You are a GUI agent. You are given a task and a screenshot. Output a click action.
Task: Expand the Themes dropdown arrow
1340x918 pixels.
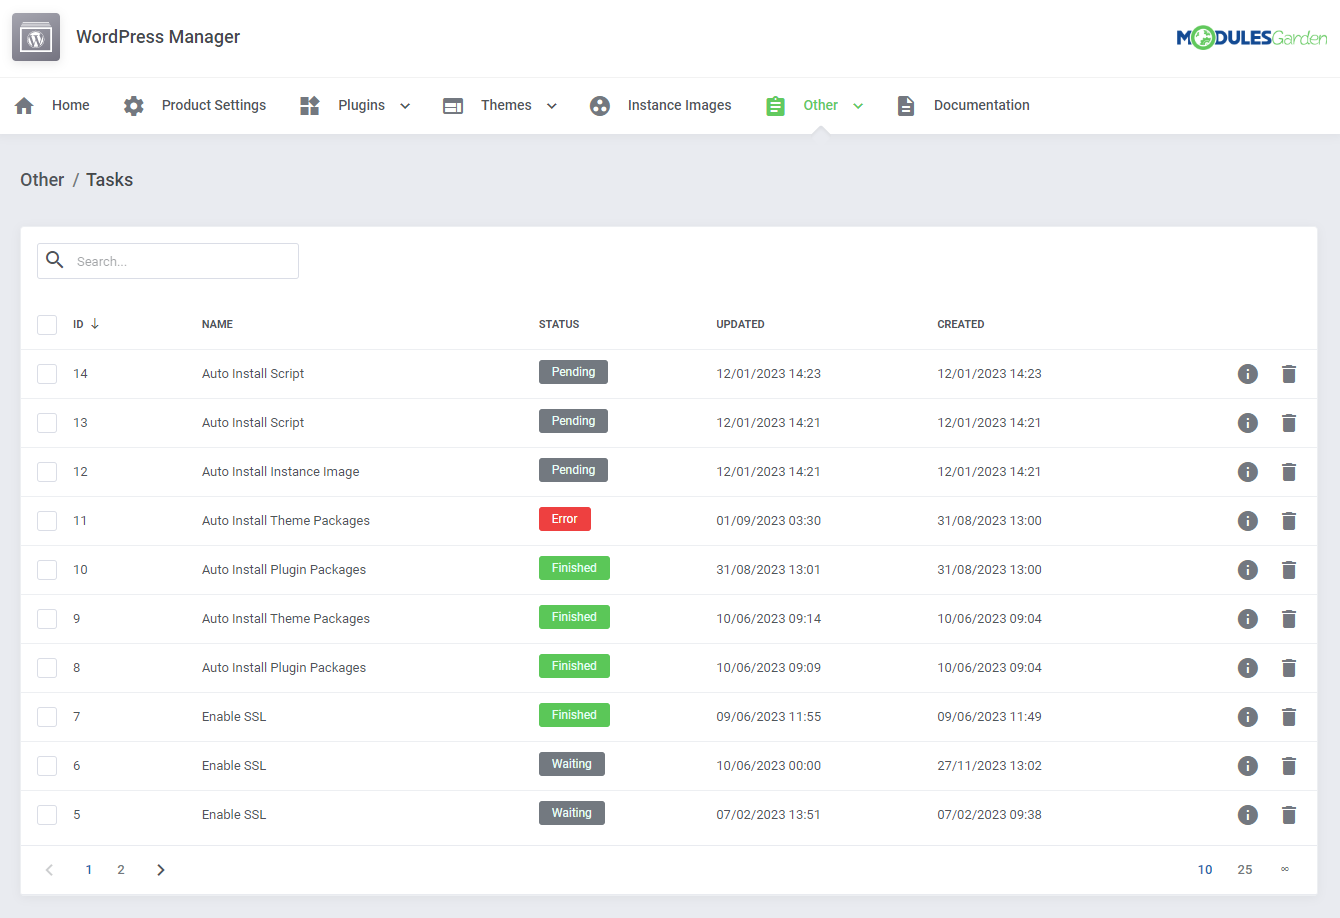coord(551,106)
